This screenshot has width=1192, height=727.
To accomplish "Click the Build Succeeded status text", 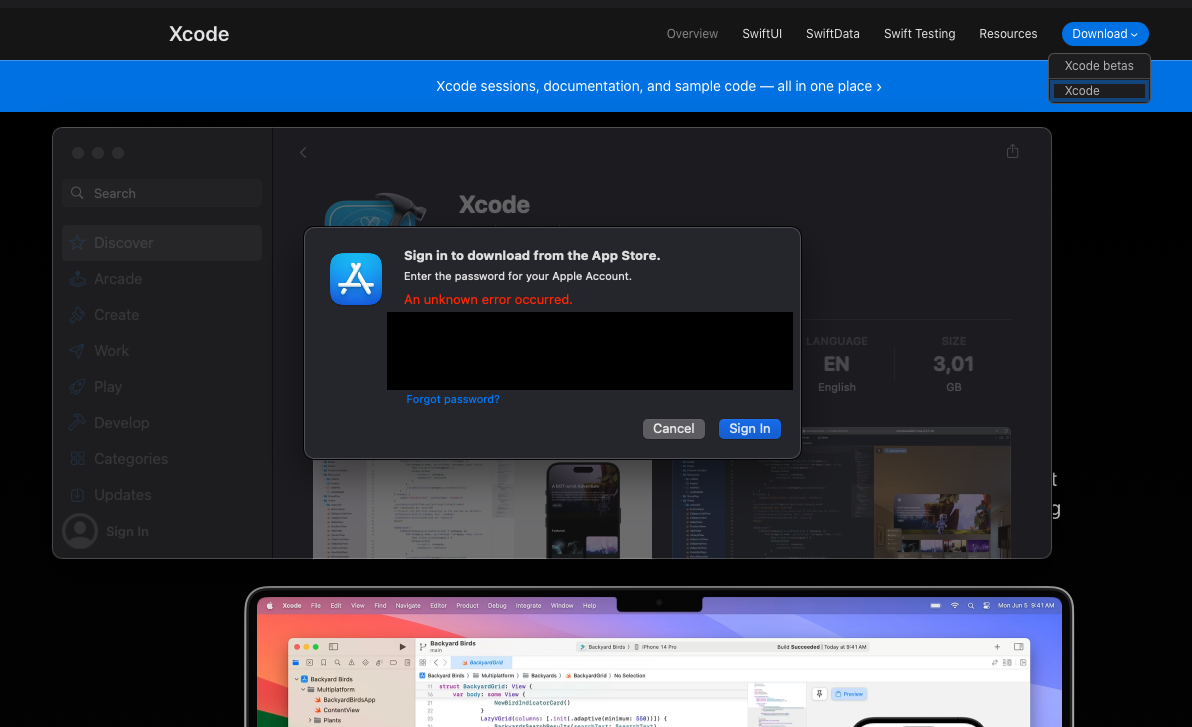I will click(x=798, y=647).
